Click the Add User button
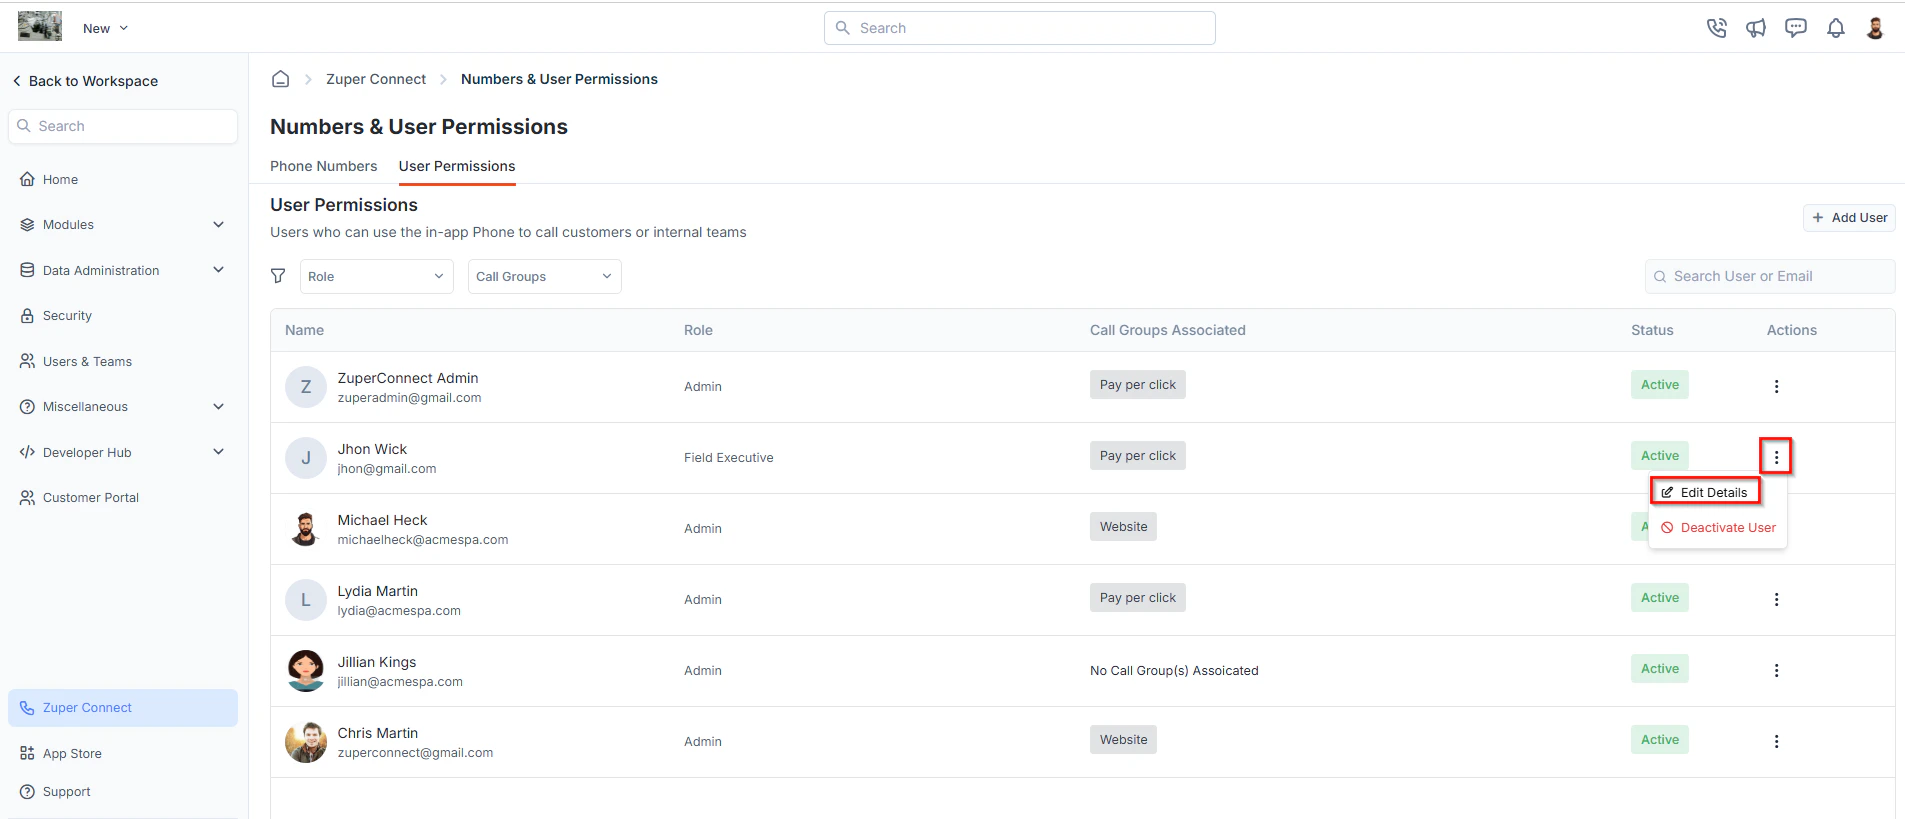Screen dimensions: 1905x819 (1849, 217)
